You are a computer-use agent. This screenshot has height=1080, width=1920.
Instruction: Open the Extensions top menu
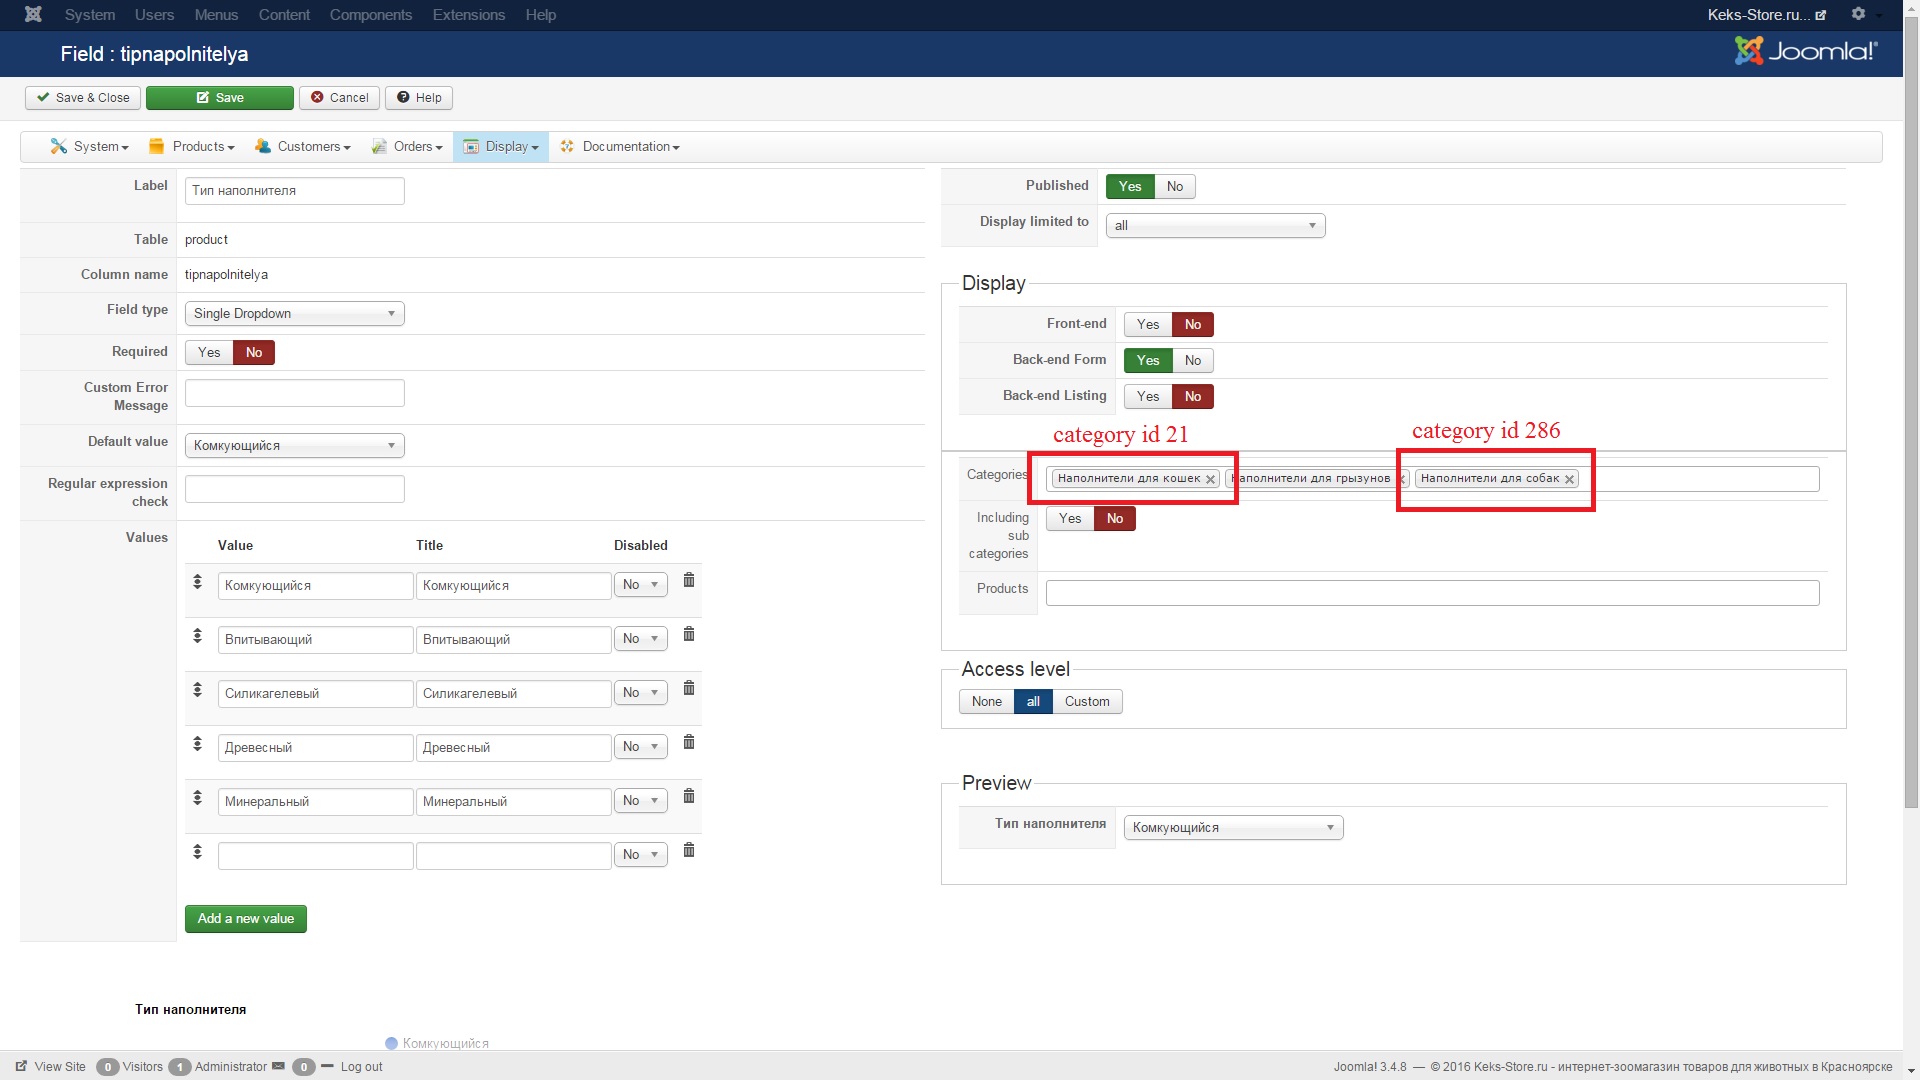(x=468, y=15)
